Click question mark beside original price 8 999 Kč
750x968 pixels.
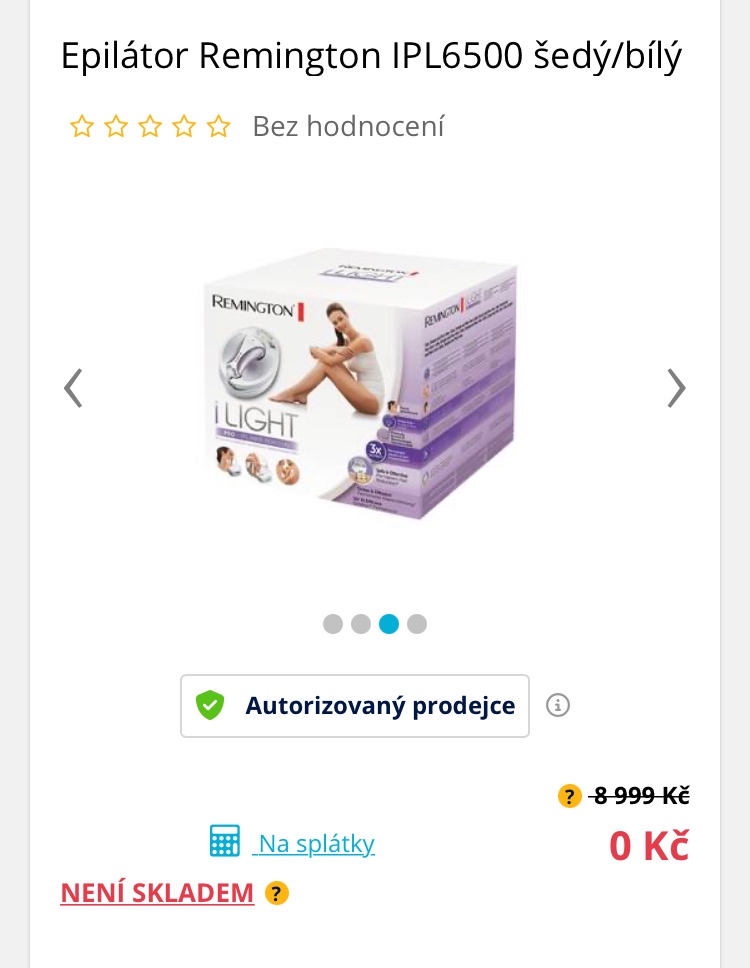coord(569,796)
